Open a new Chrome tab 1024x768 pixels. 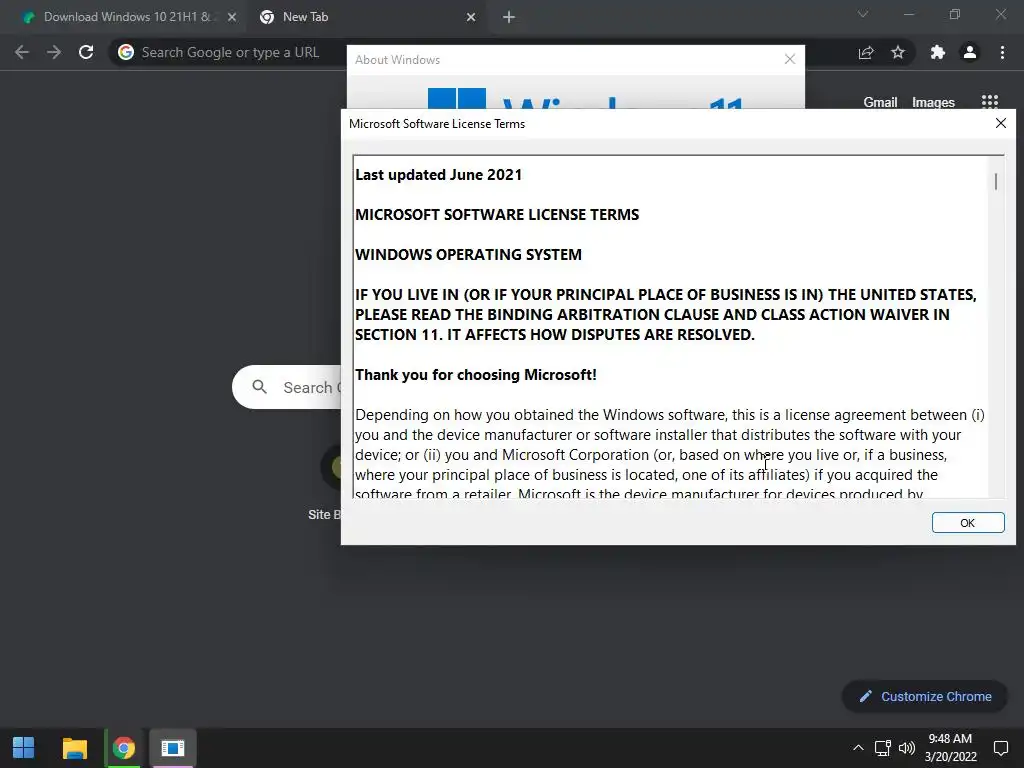[509, 18]
